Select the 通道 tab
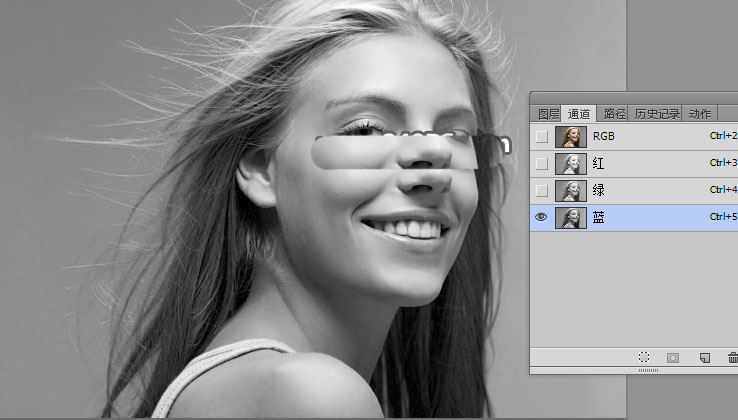 pyautogui.click(x=578, y=114)
